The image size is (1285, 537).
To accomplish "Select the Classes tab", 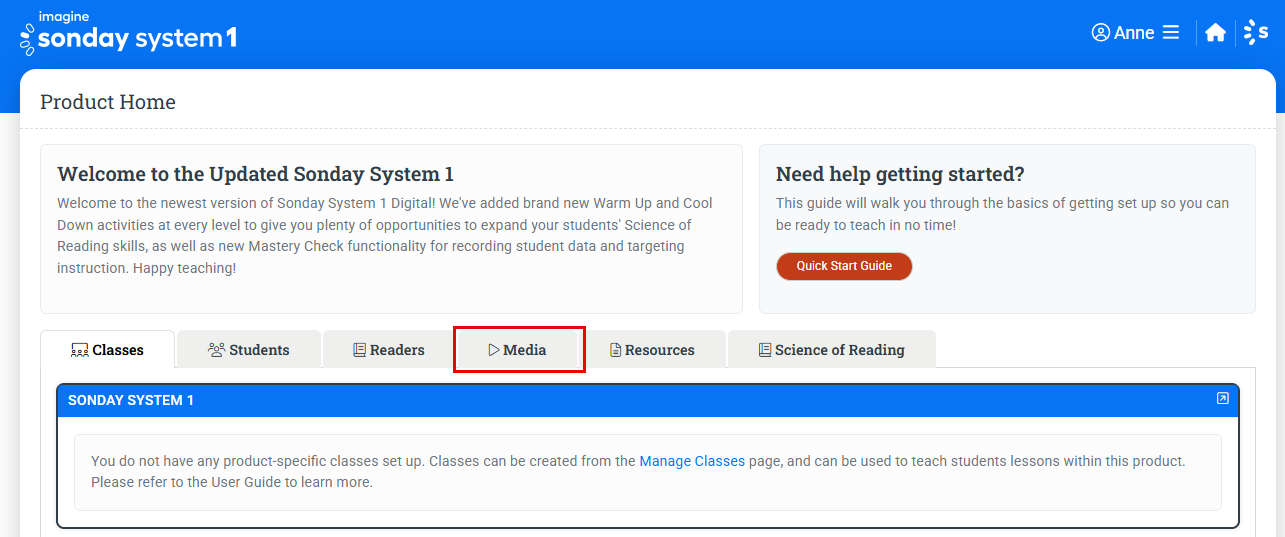I will 107,350.
